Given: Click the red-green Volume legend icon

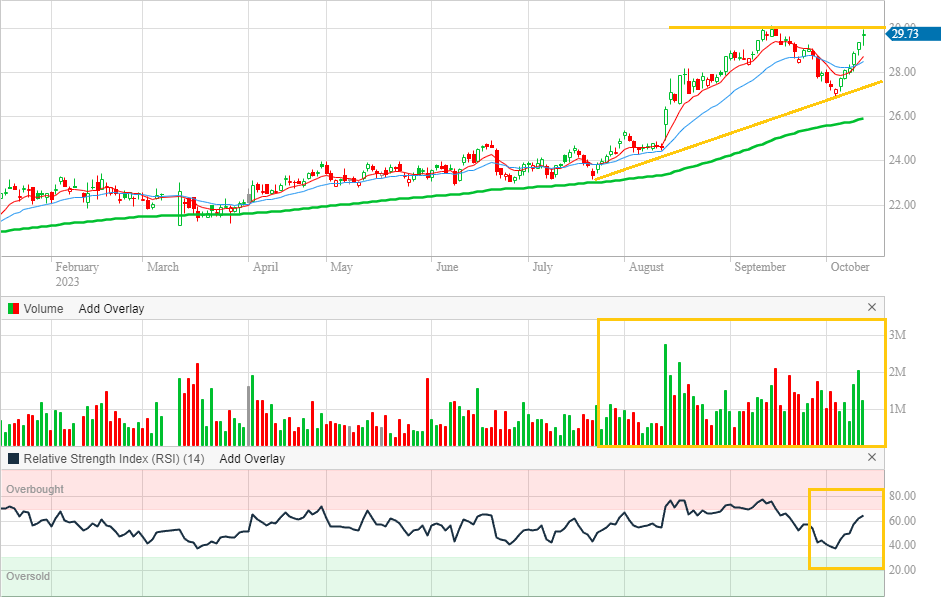Looking at the screenshot, I should (x=13, y=309).
